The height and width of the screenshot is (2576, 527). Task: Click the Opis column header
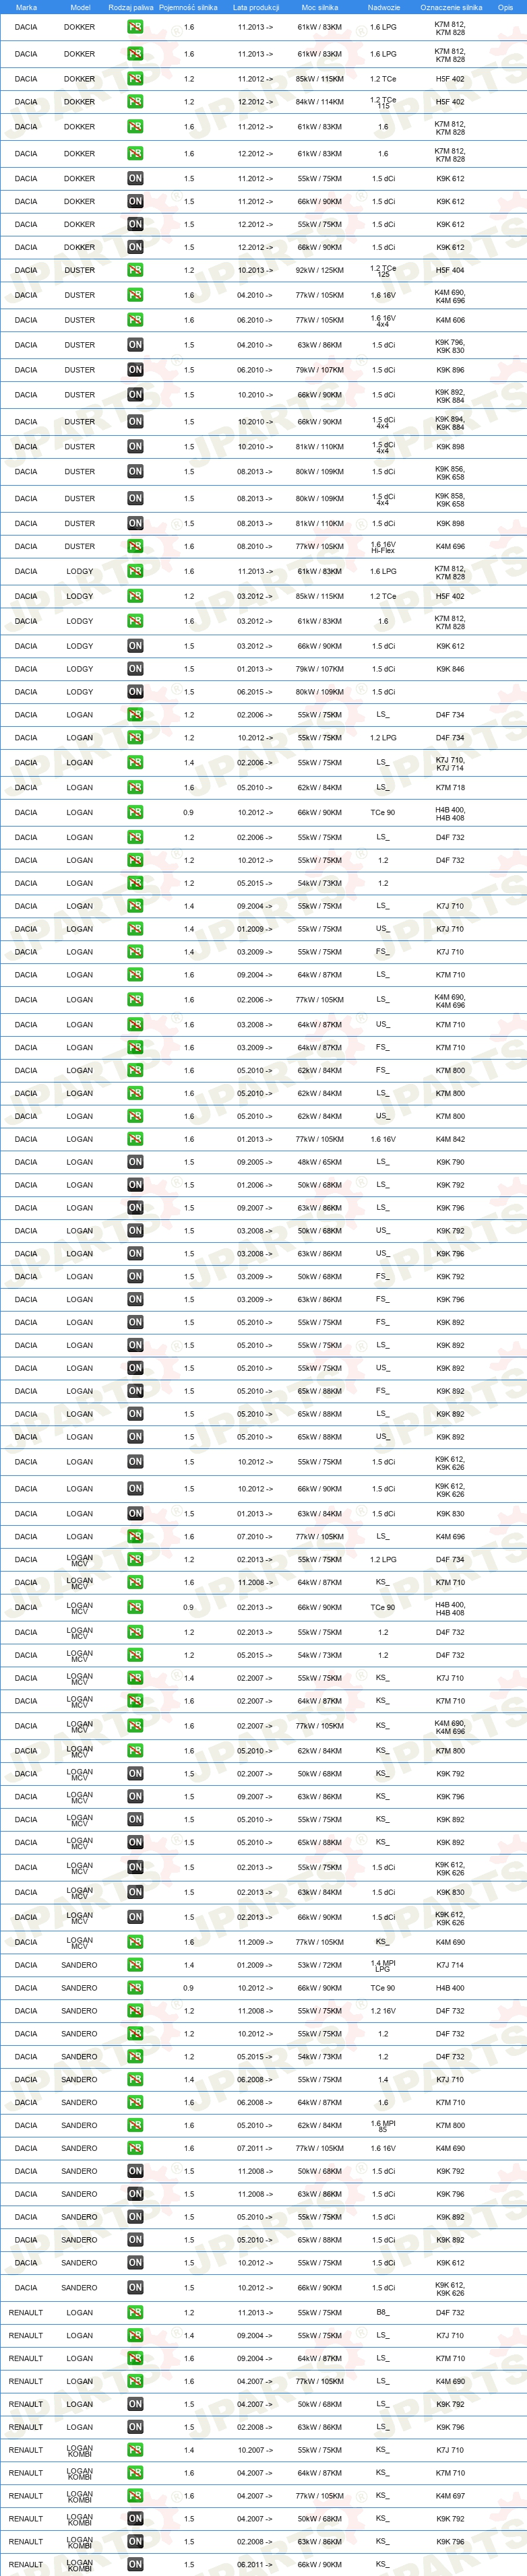(505, 7)
